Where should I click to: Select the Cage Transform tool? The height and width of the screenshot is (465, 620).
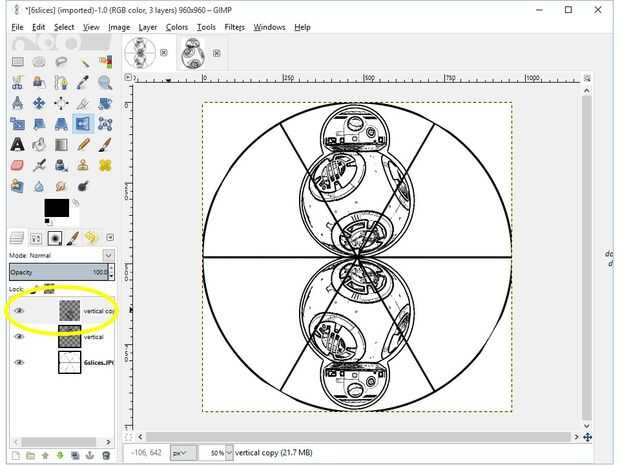point(105,124)
